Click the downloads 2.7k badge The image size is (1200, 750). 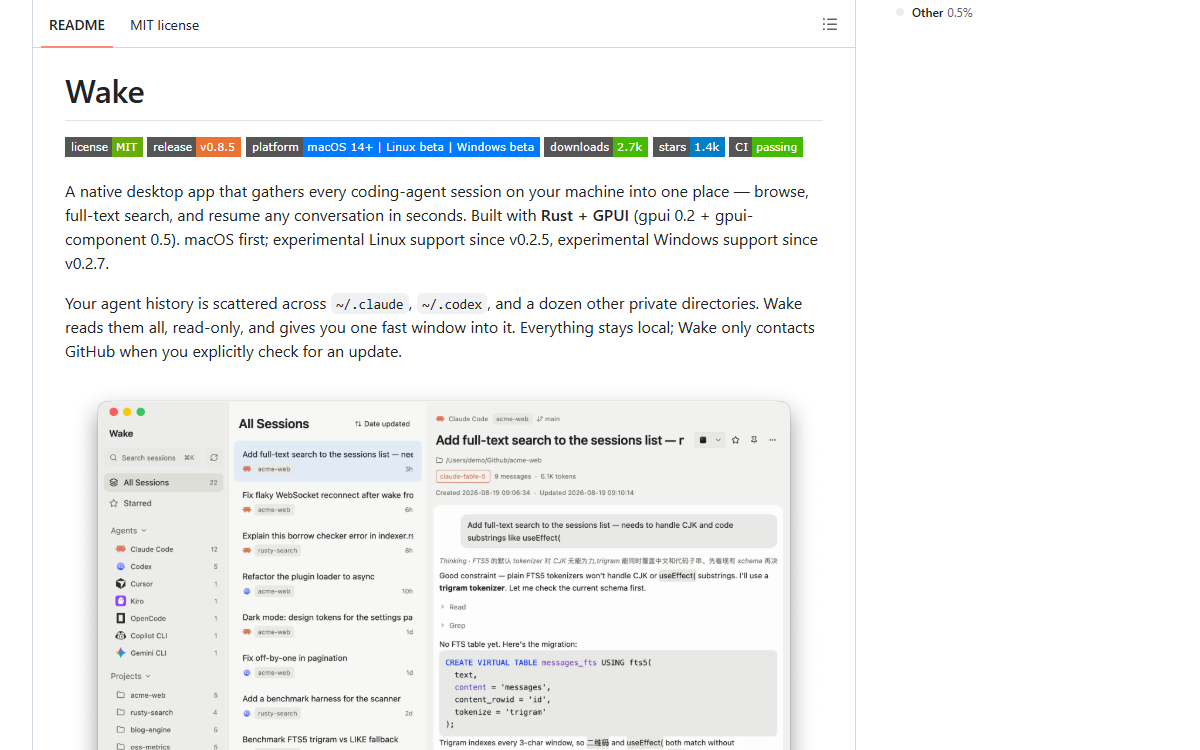596,147
